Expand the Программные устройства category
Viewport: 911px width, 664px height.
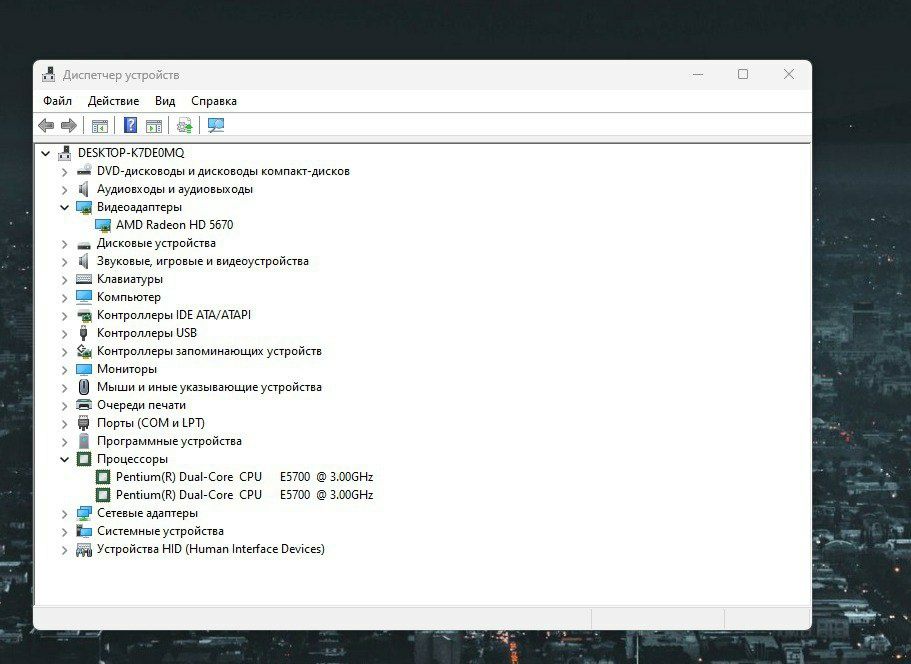click(x=64, y=442)
